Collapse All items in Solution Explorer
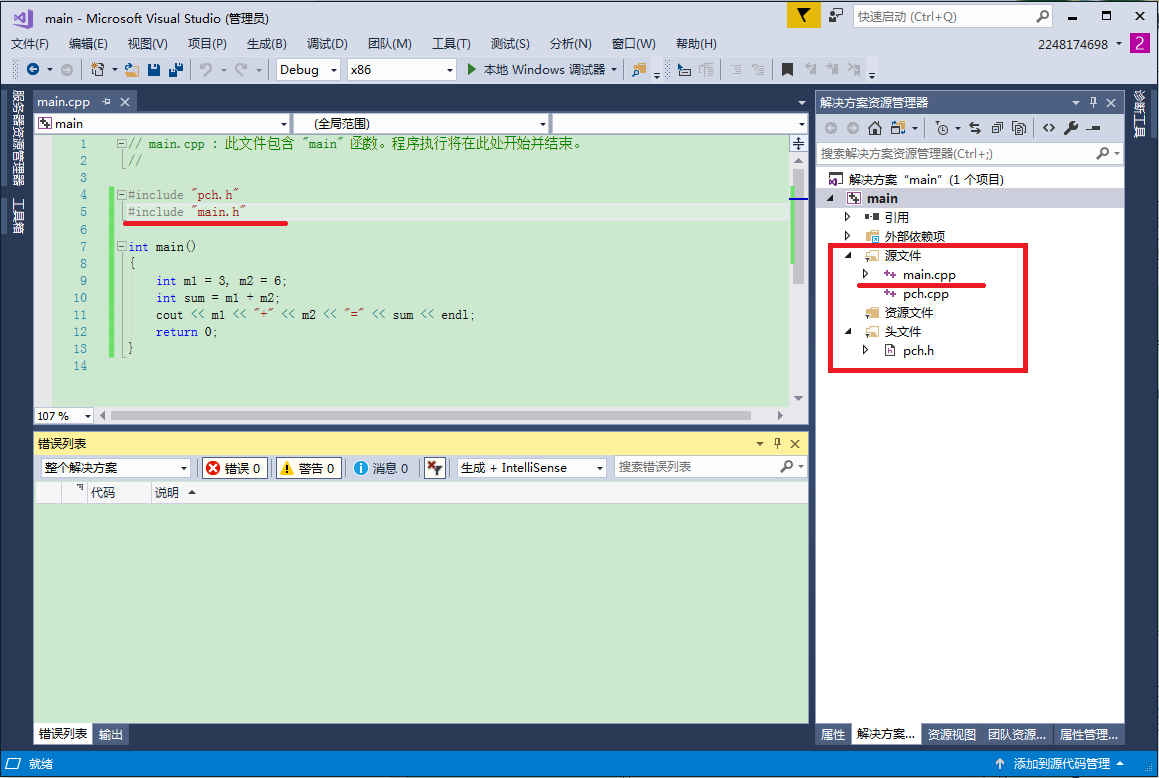 (x=995, y=128)
